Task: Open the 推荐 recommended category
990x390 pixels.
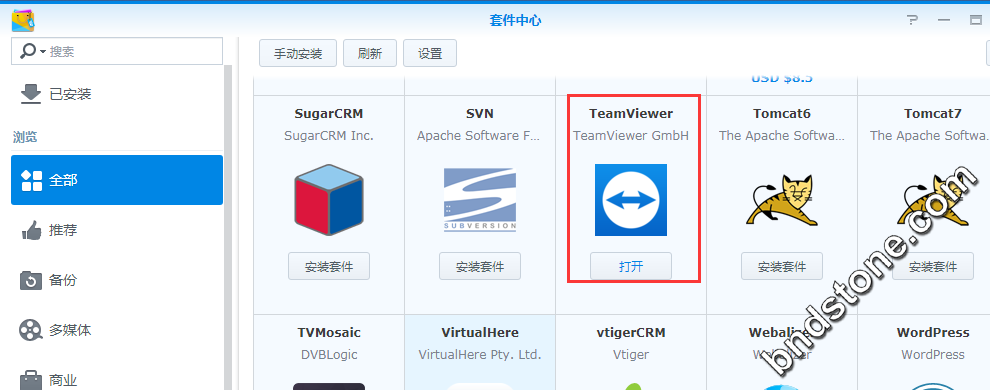Action: coord(117,230)
